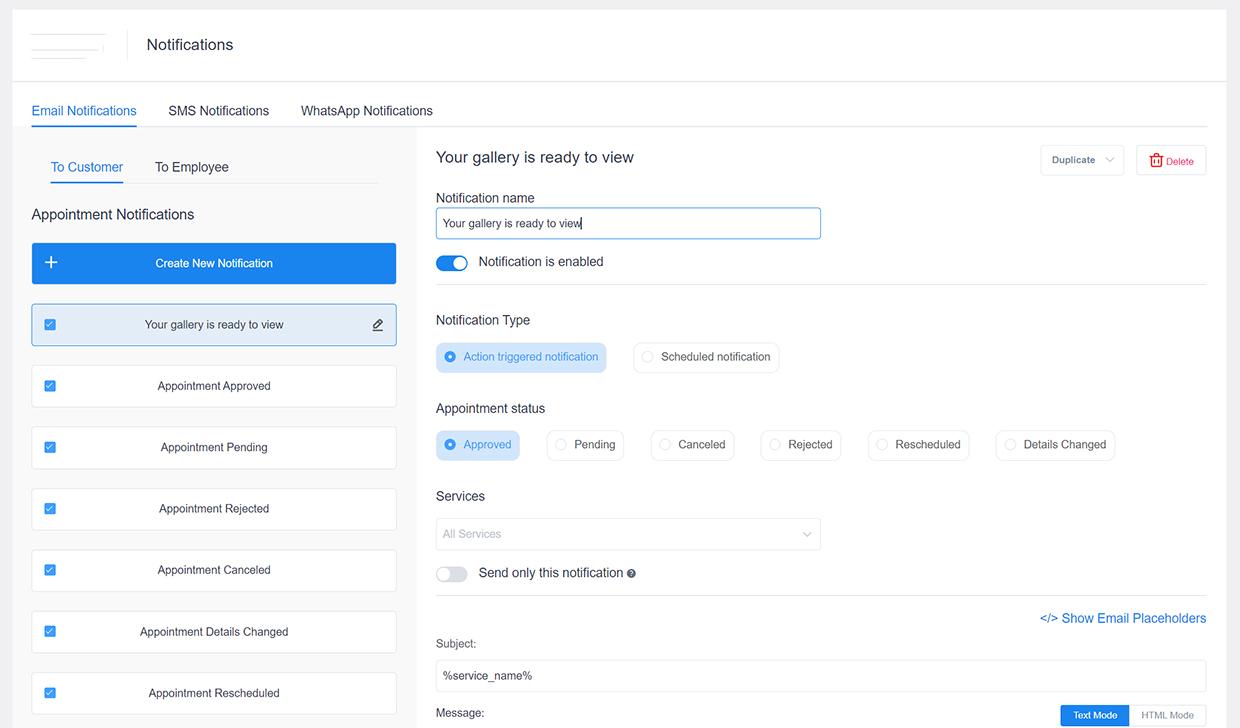Select the Your gallery is ready notification row

coord(214,325)
